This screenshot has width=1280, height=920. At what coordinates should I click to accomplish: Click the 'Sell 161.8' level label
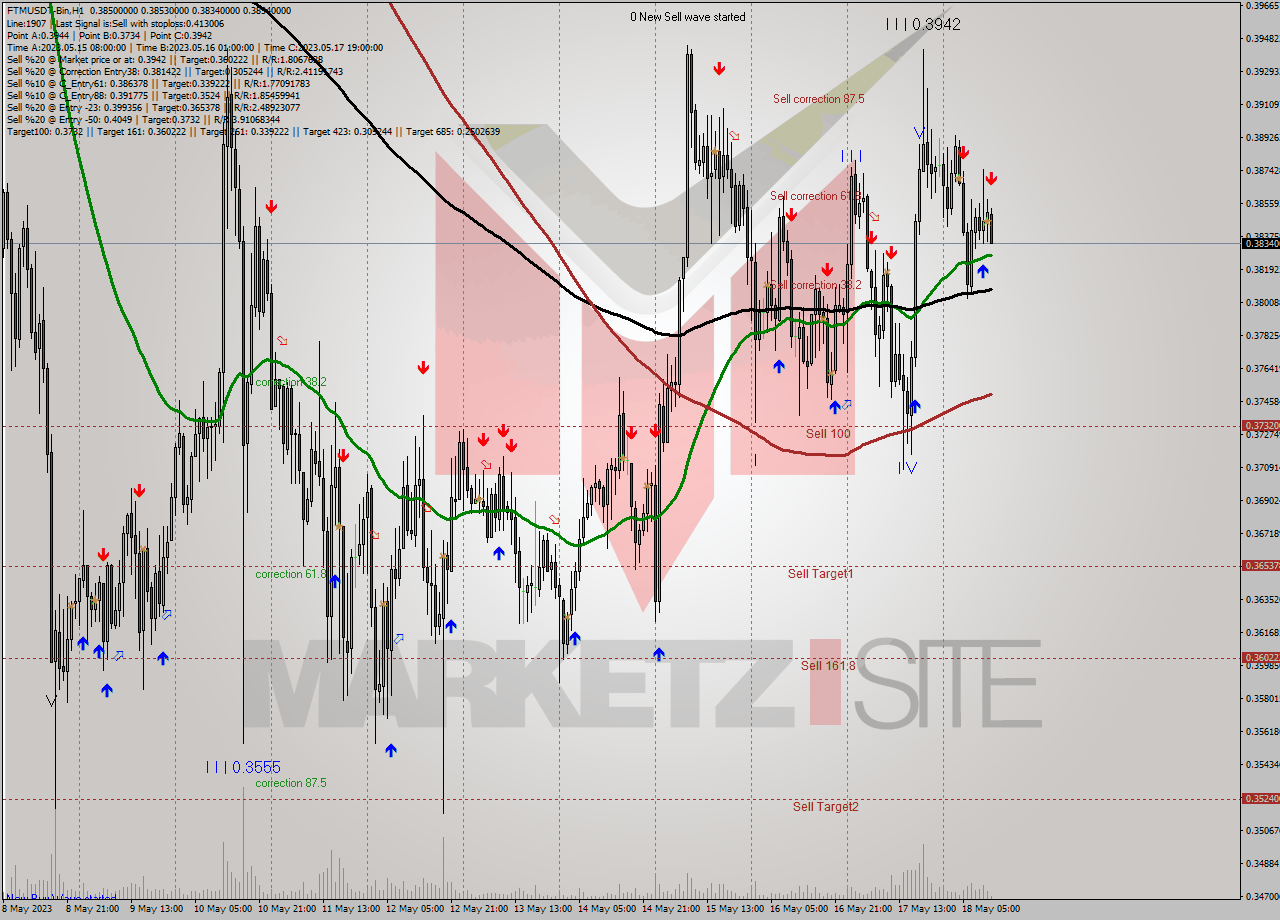tap(827, 665)
